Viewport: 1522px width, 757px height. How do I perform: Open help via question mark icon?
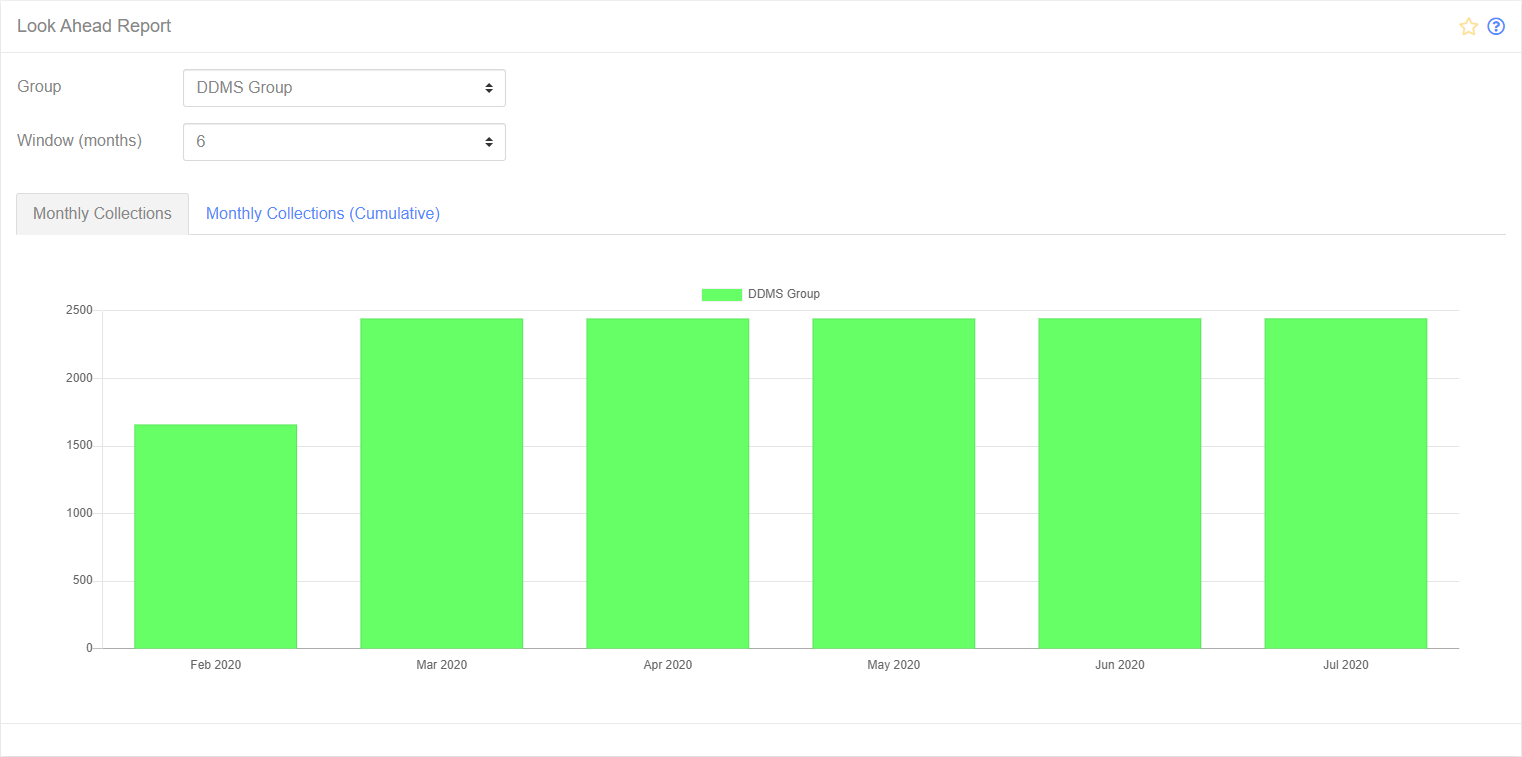click(x=1496, y=27)
